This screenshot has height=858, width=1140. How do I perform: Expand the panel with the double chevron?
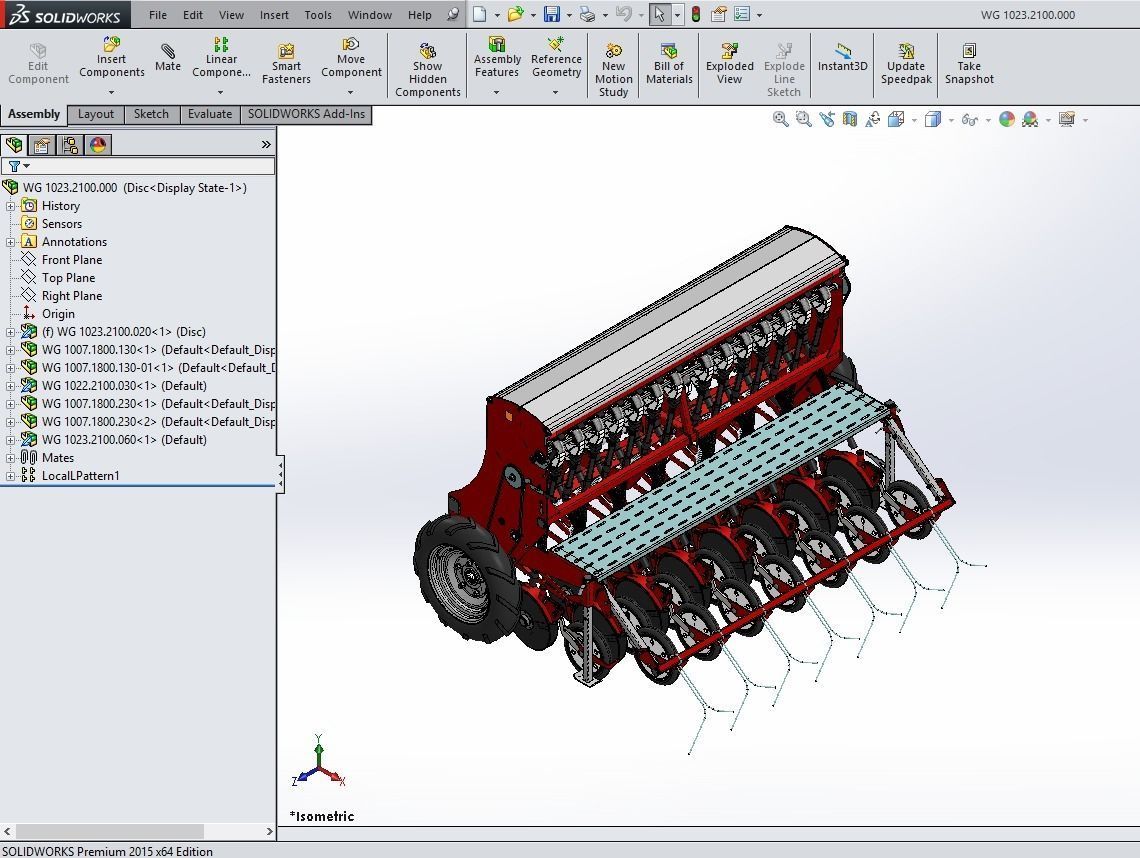(x=266, y=145)
